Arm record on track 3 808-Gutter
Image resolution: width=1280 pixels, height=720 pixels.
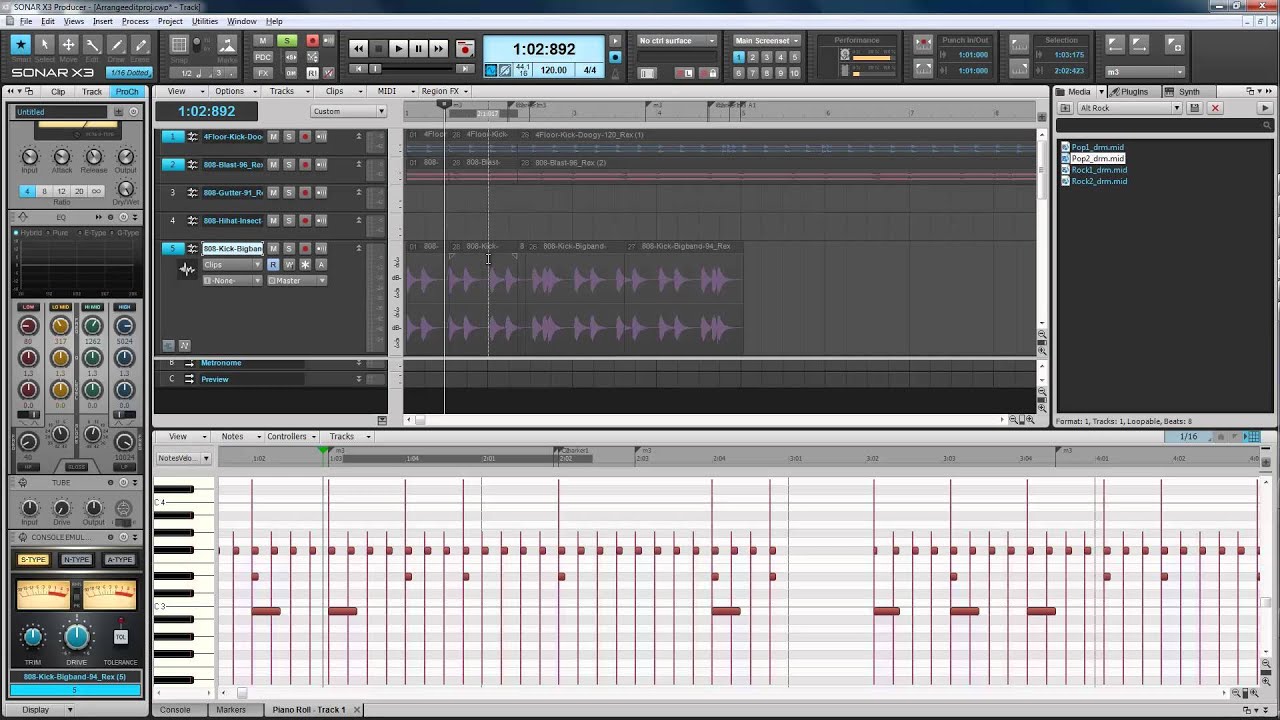[x=305, y=193]
